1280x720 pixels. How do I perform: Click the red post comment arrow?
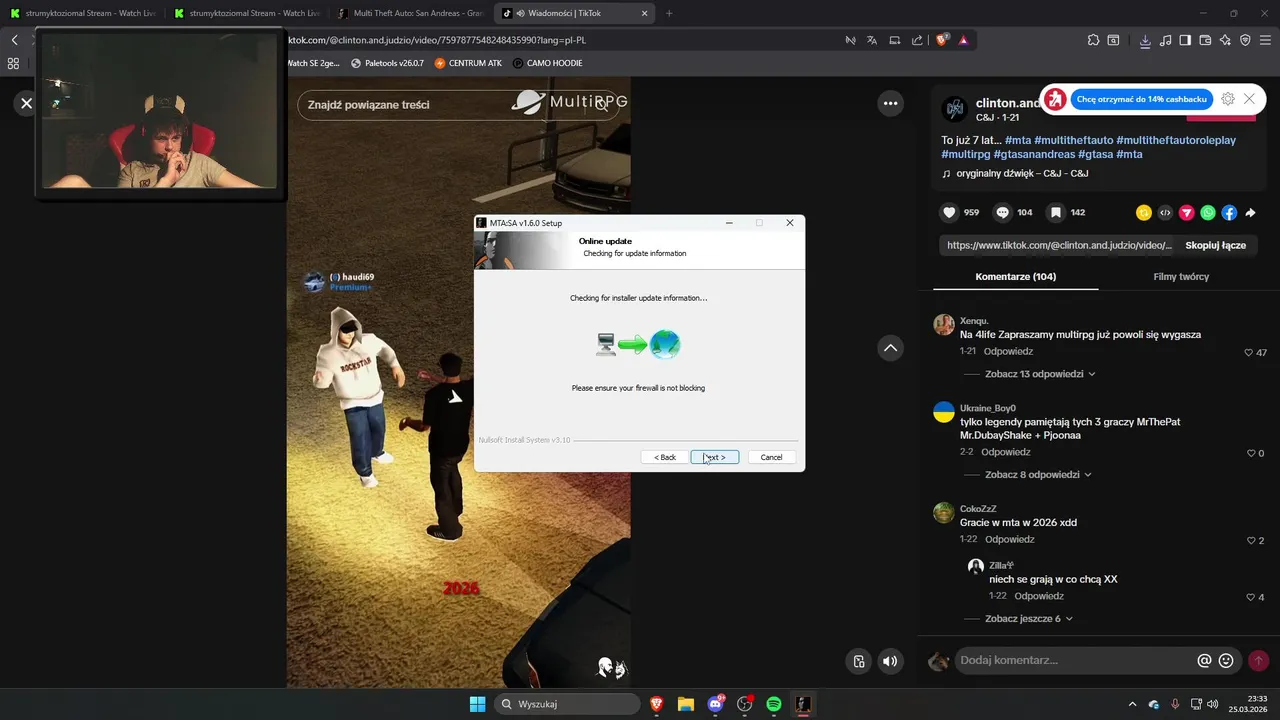pyautogui.click(x=1258, y=660)
